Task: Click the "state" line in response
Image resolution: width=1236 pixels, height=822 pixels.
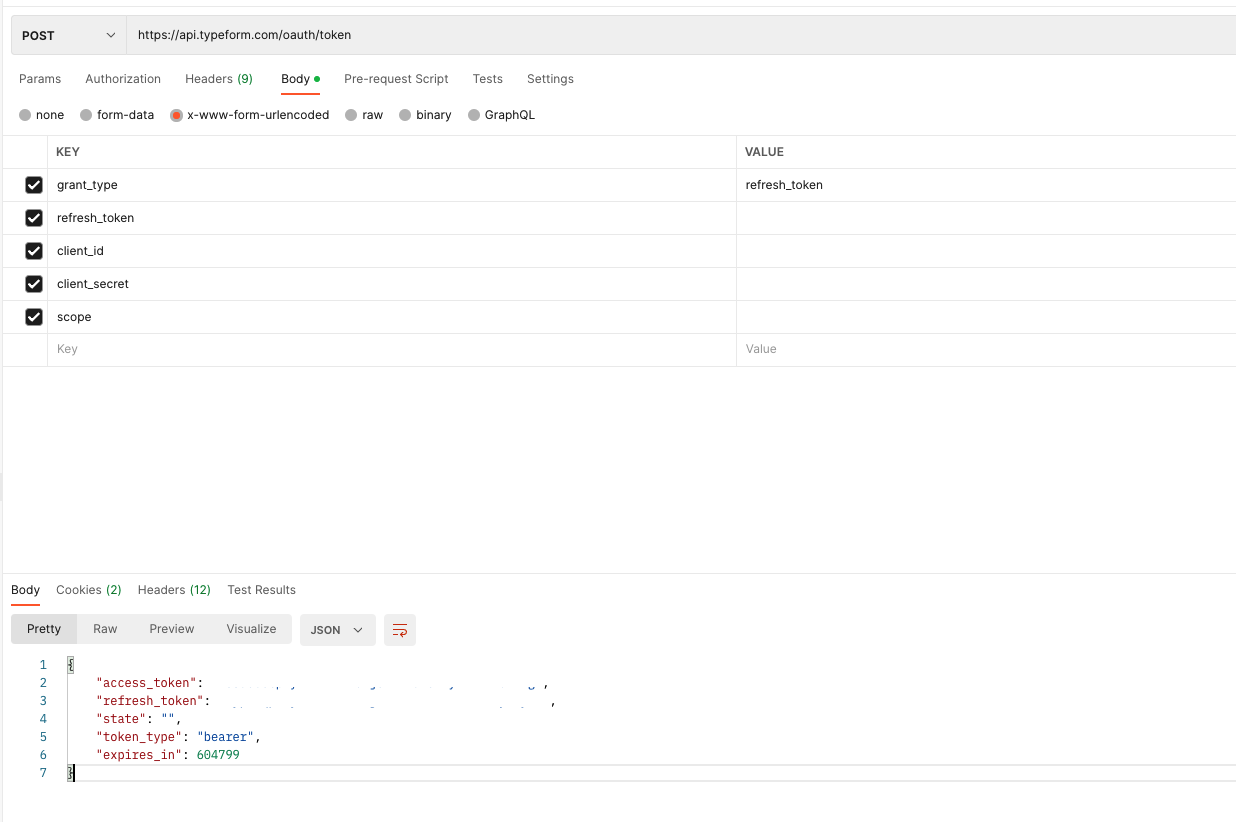Action: (x=139, y=719)
